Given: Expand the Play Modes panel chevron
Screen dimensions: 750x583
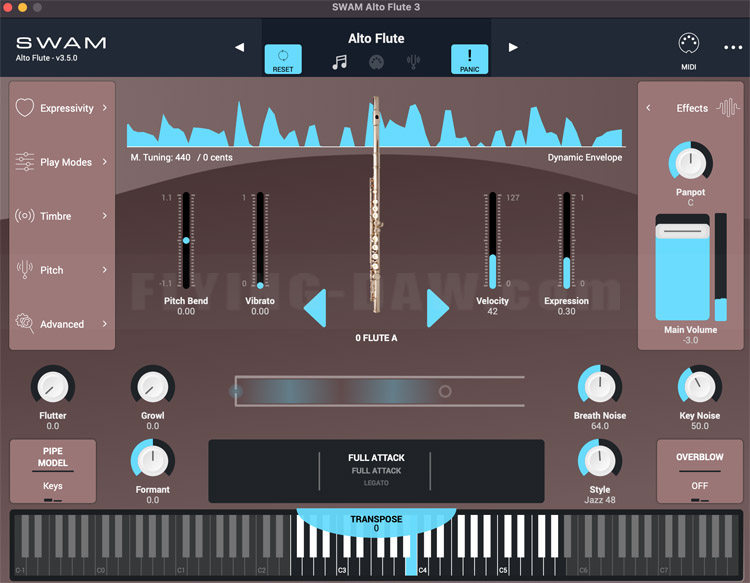Looking at the screenshot, I should [x=105, y=162].
